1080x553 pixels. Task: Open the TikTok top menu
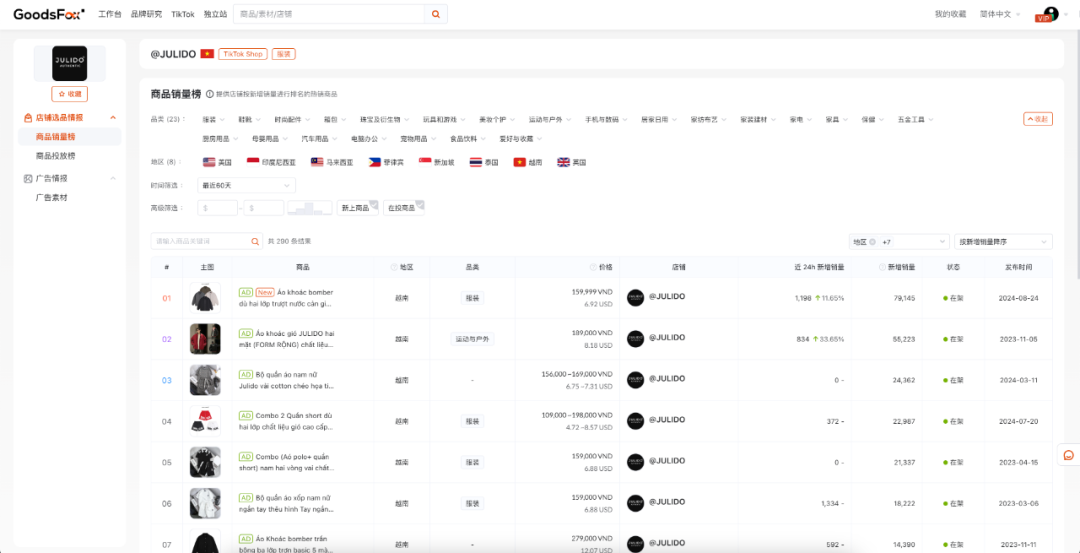coord(183,14)
